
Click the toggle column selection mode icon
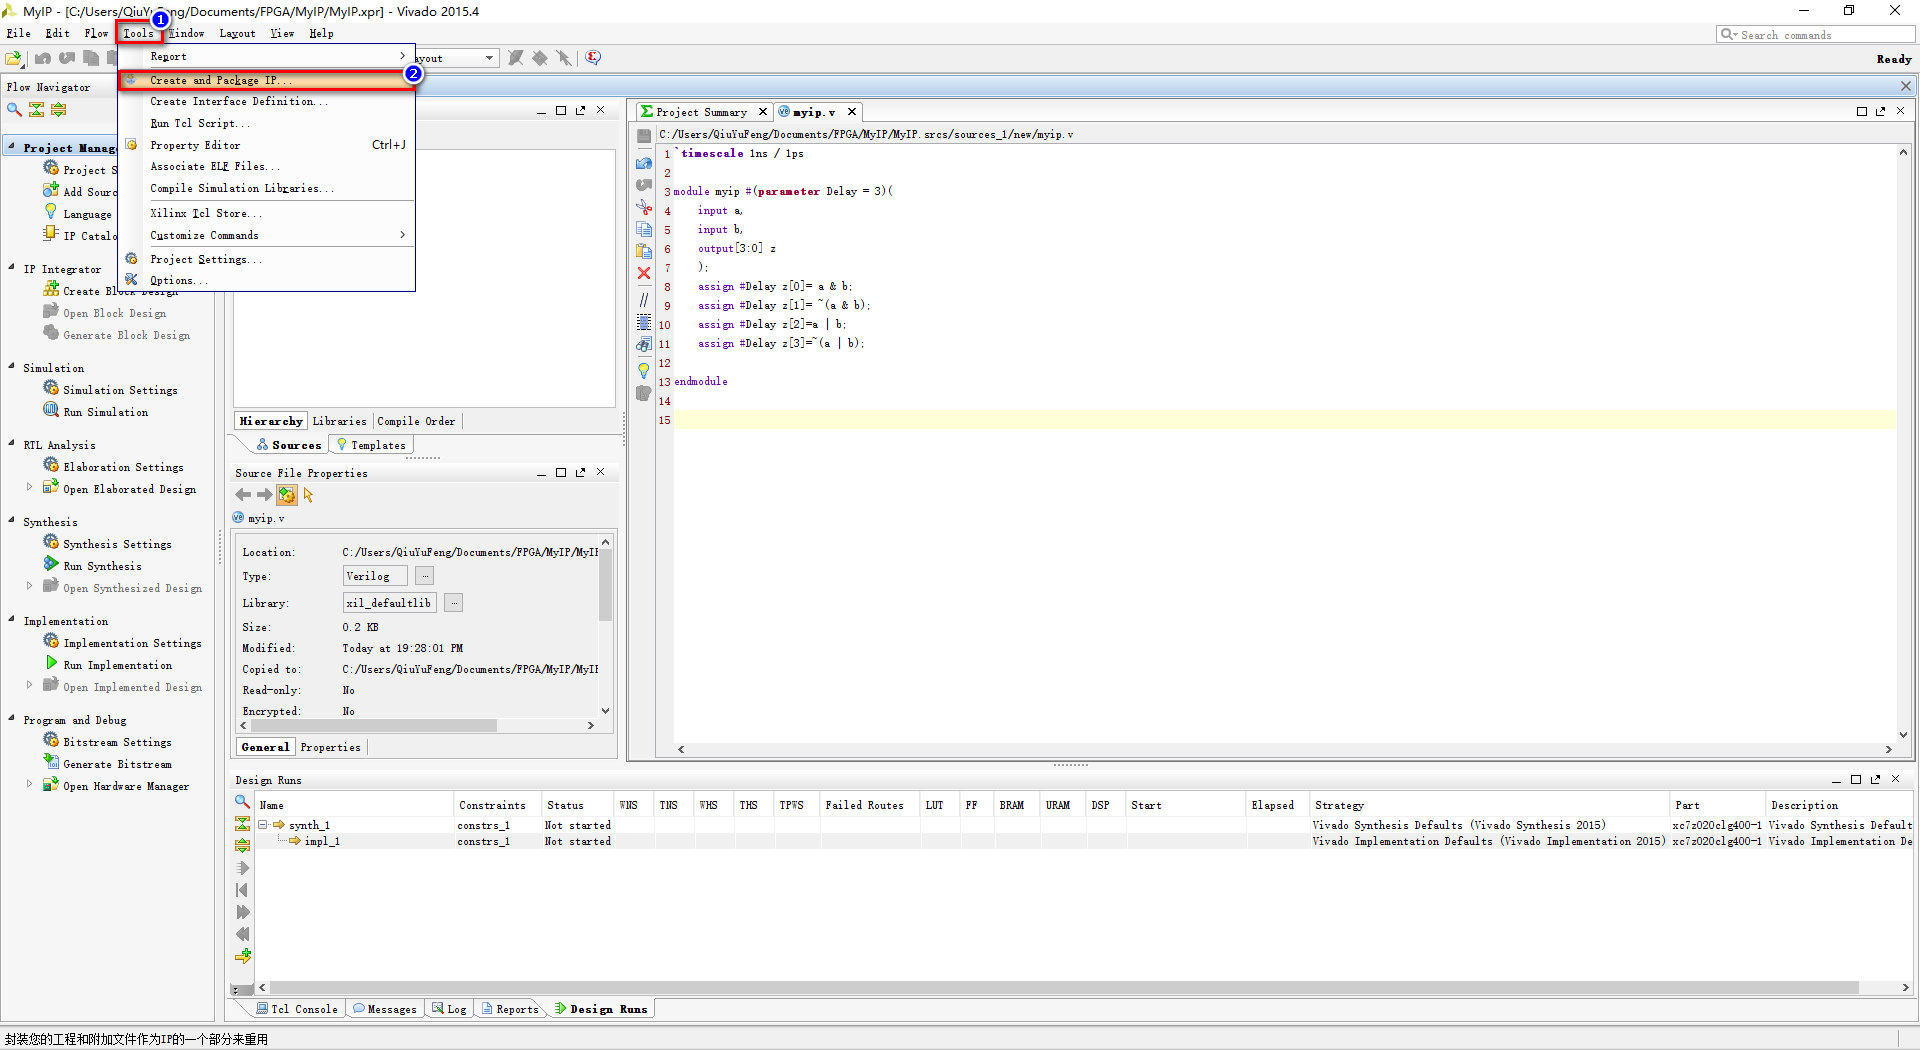pyautogui.click(x=644, y=322)
